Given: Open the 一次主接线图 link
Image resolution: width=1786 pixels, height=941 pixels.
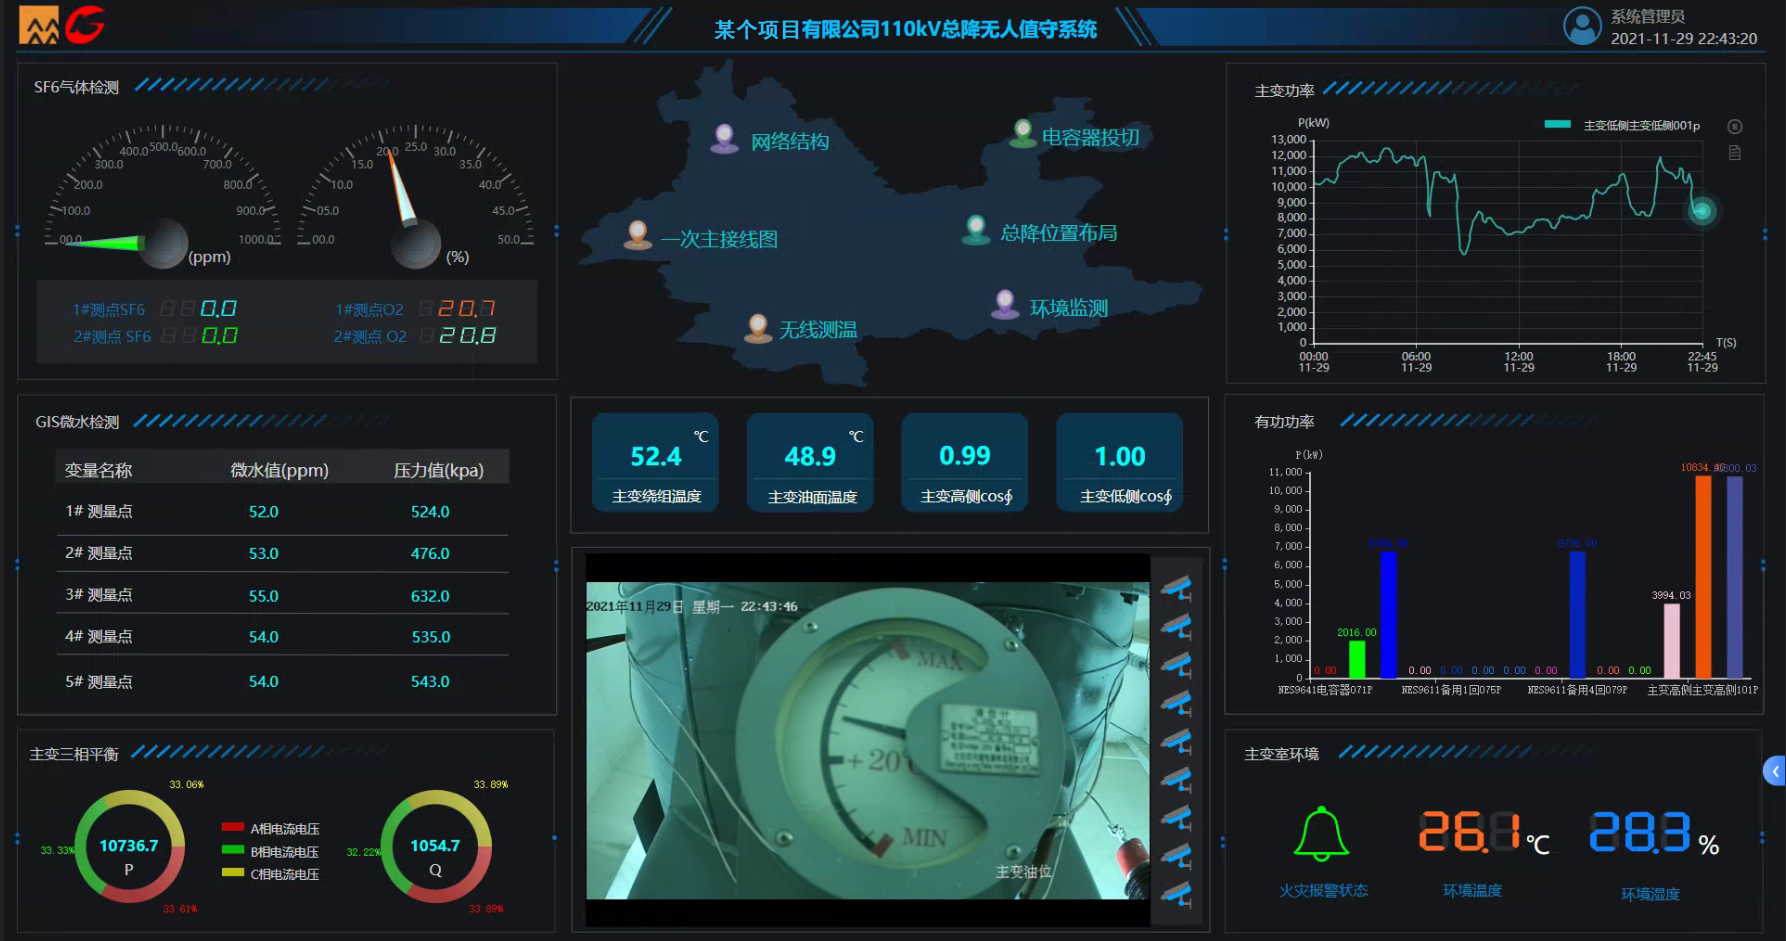Looking at the screenshot, I should click(x=719, y=239).
